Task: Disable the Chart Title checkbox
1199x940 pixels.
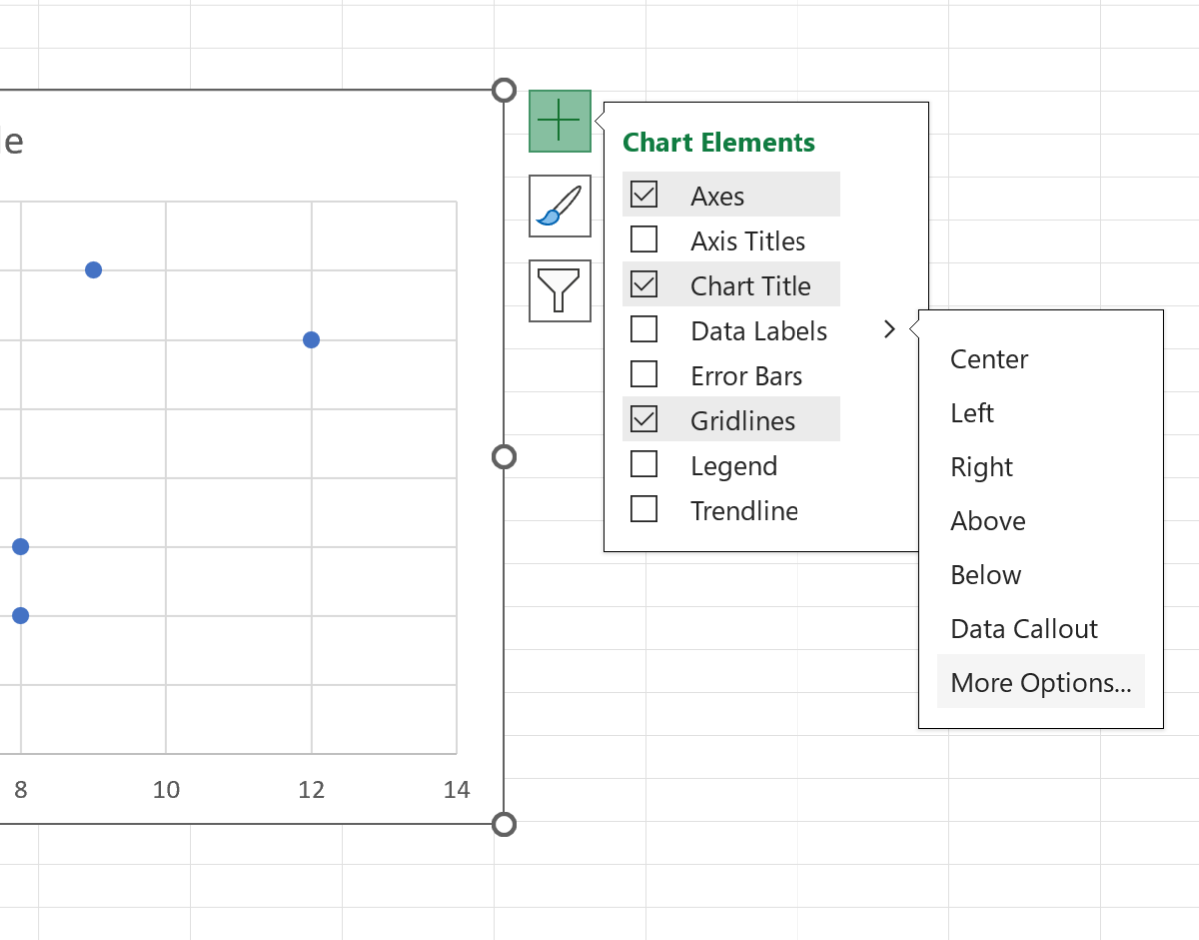Action: [x=644, y=284]
